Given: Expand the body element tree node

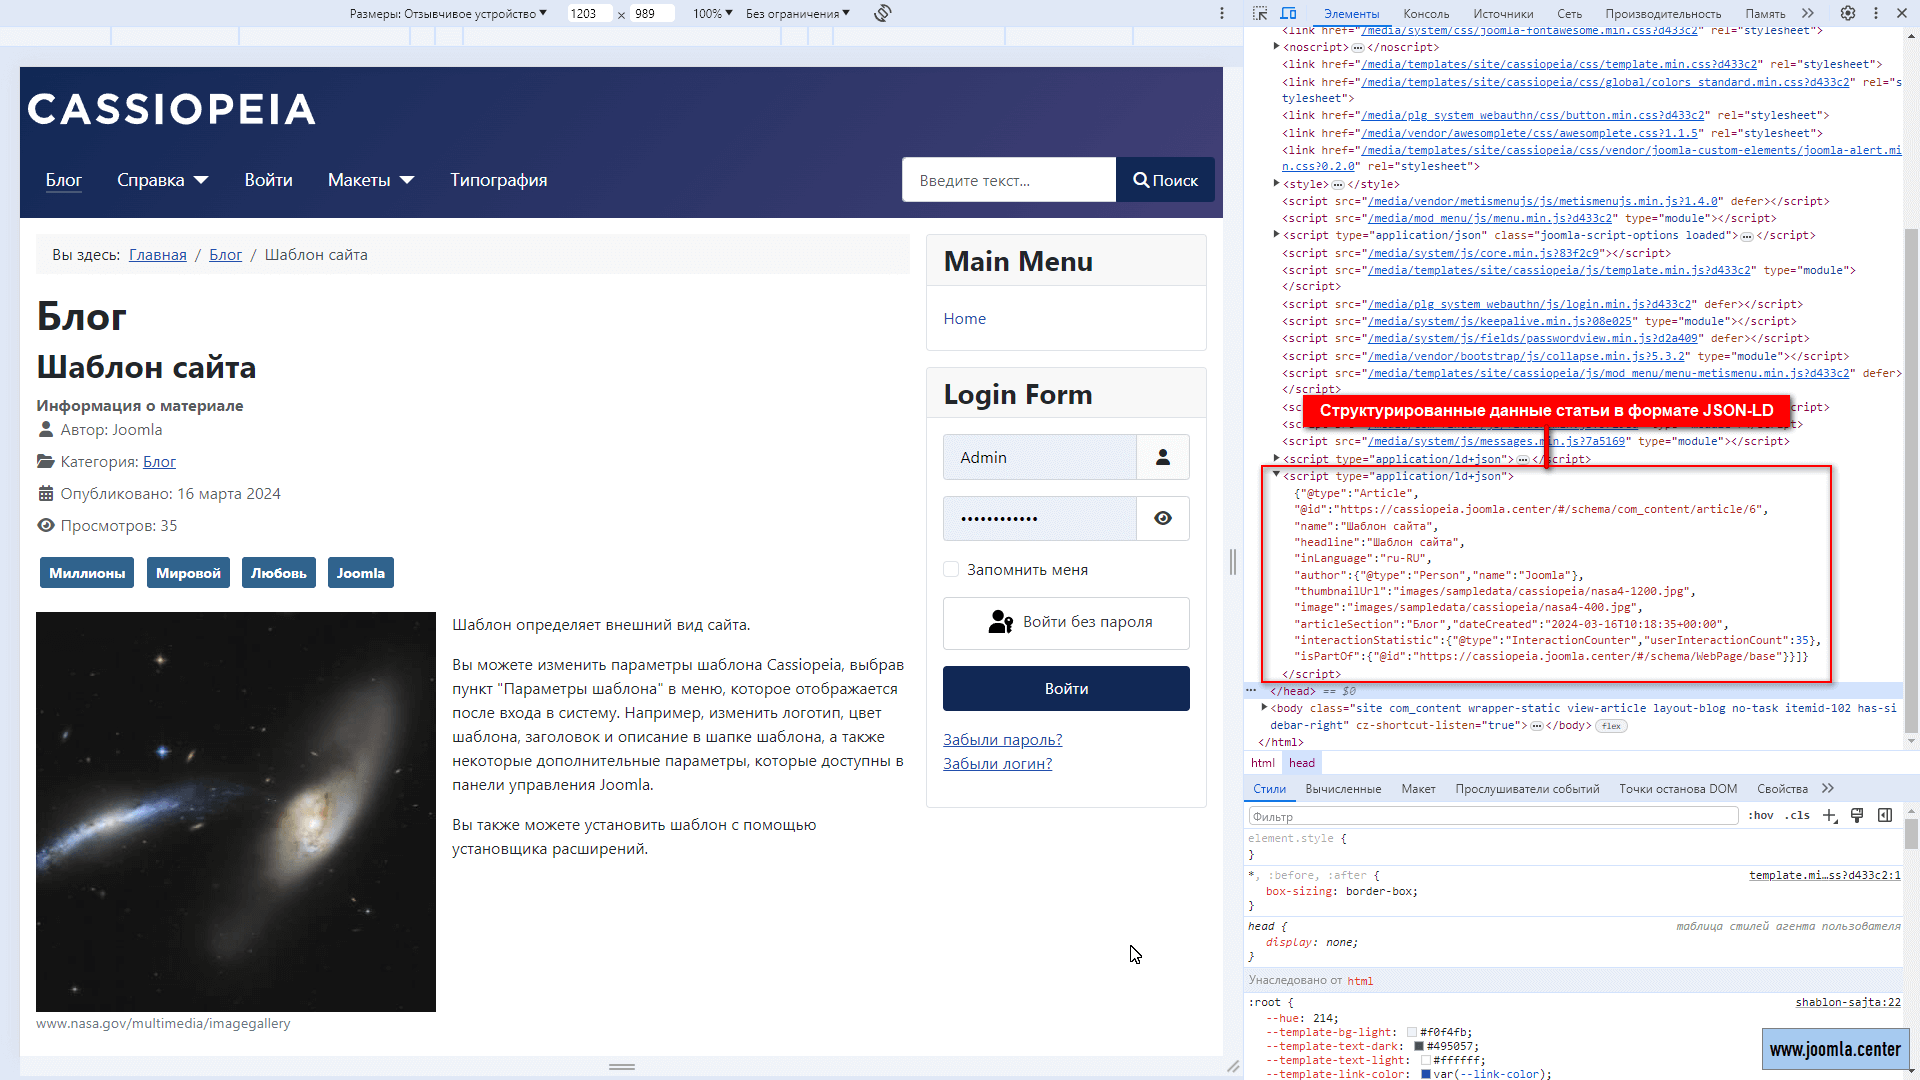Looking at the screenshot, I should 1265,708.
